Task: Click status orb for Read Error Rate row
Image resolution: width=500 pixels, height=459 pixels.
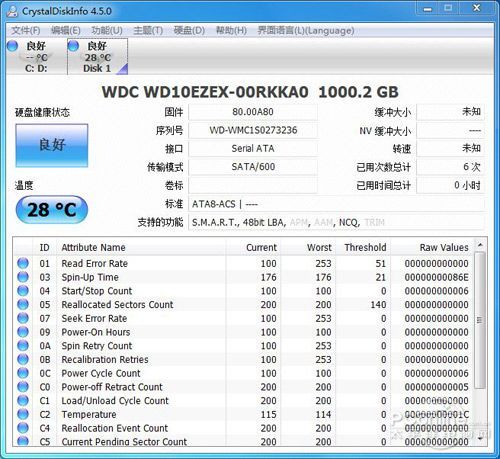Action: [x=23, y=263]
